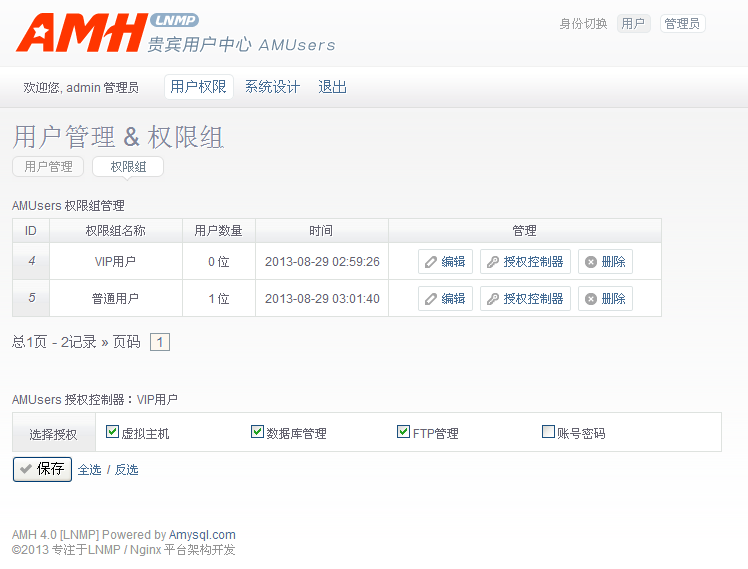
Task: Switch identity to 管理员
Action: pyautogui.click(x=682, y=24)
